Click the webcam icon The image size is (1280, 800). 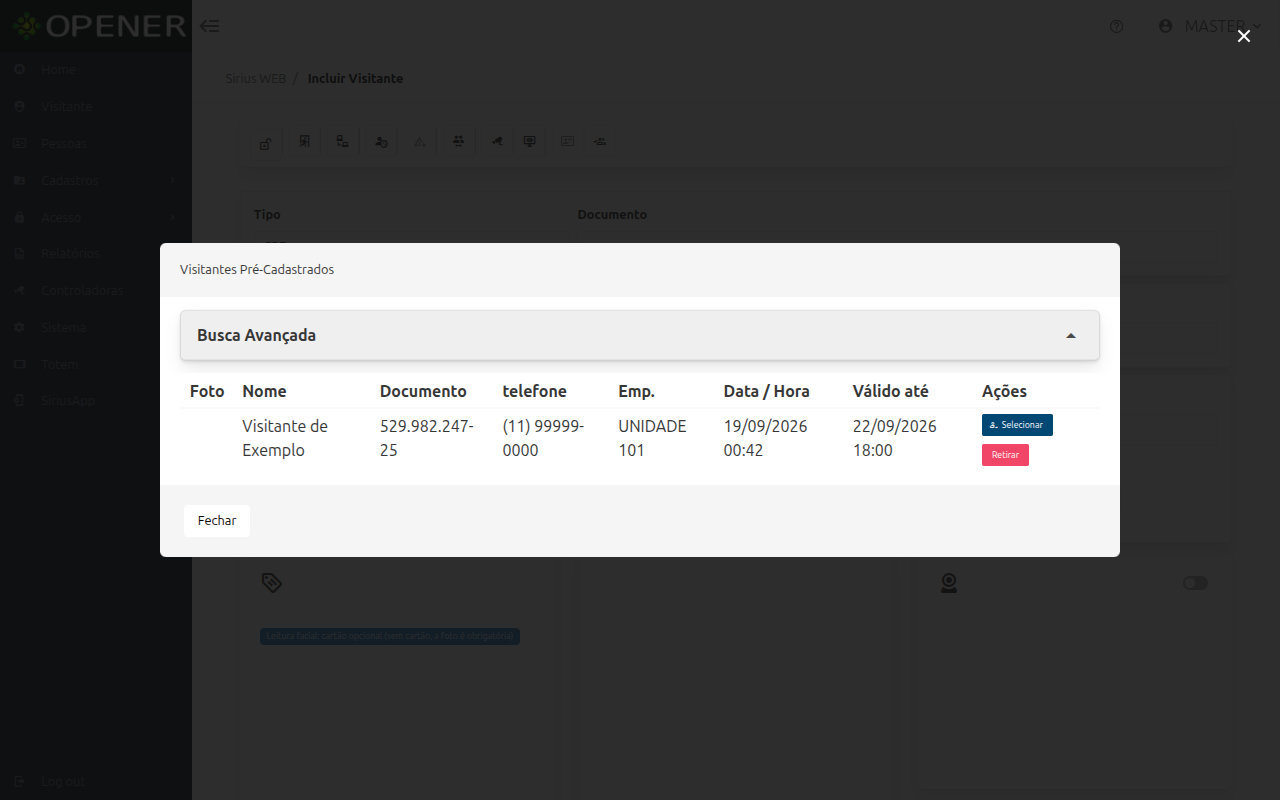click(949, 583)
